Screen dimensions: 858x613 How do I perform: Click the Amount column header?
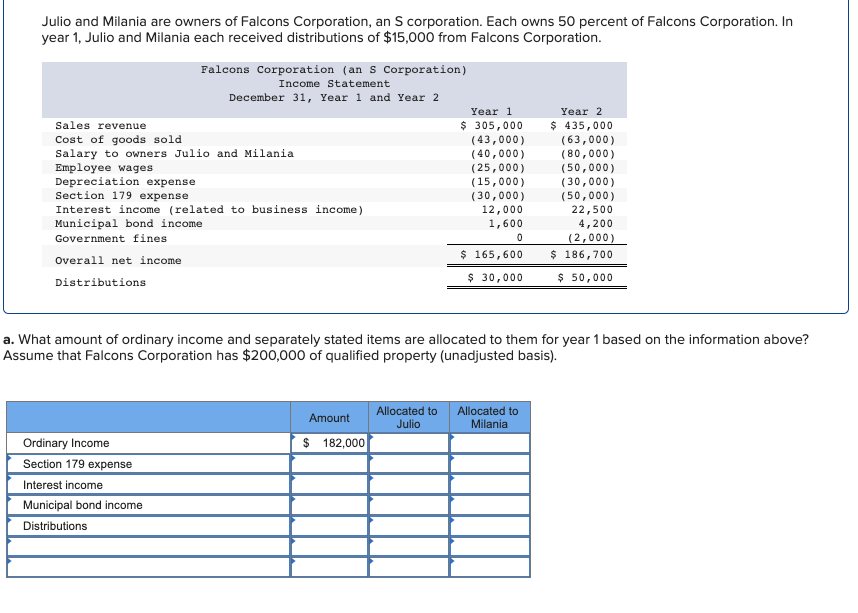[x=329, y=418]
